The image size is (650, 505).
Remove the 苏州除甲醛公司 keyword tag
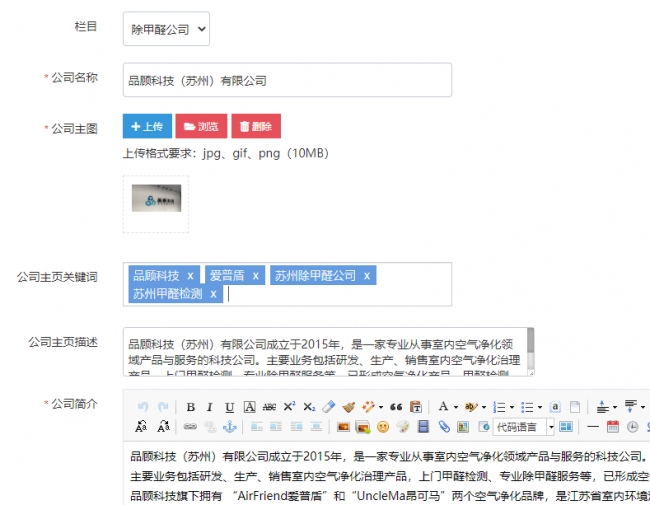click(367, 276)
